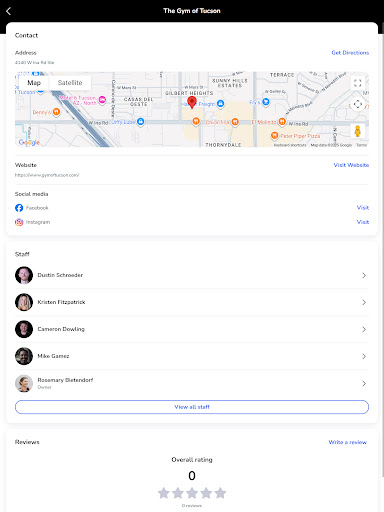The height and width of the screenshot is (512, 384).
Task: Open Kristen Fitzpatrick's avatar
Action: (24, 302)
